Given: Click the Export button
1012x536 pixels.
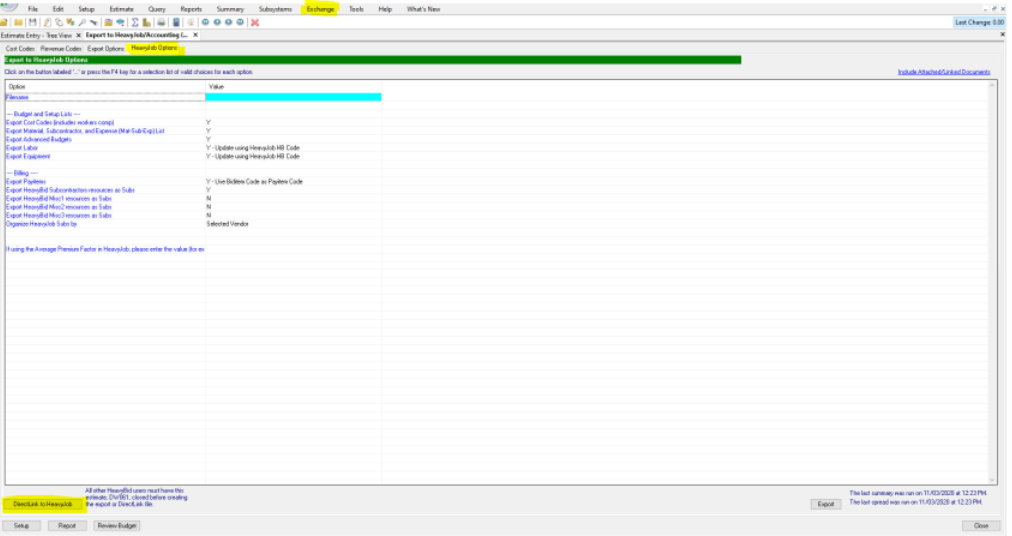Looking at the screenshot, I should (x=826, y=504).
